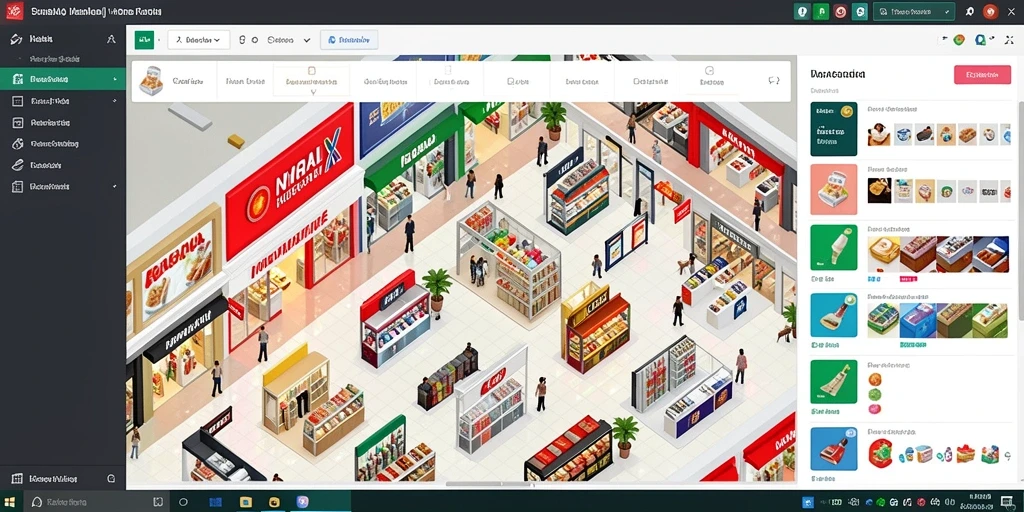Click the food box thumbnail in tab strip
The image size is (1024, 512).
151,81
